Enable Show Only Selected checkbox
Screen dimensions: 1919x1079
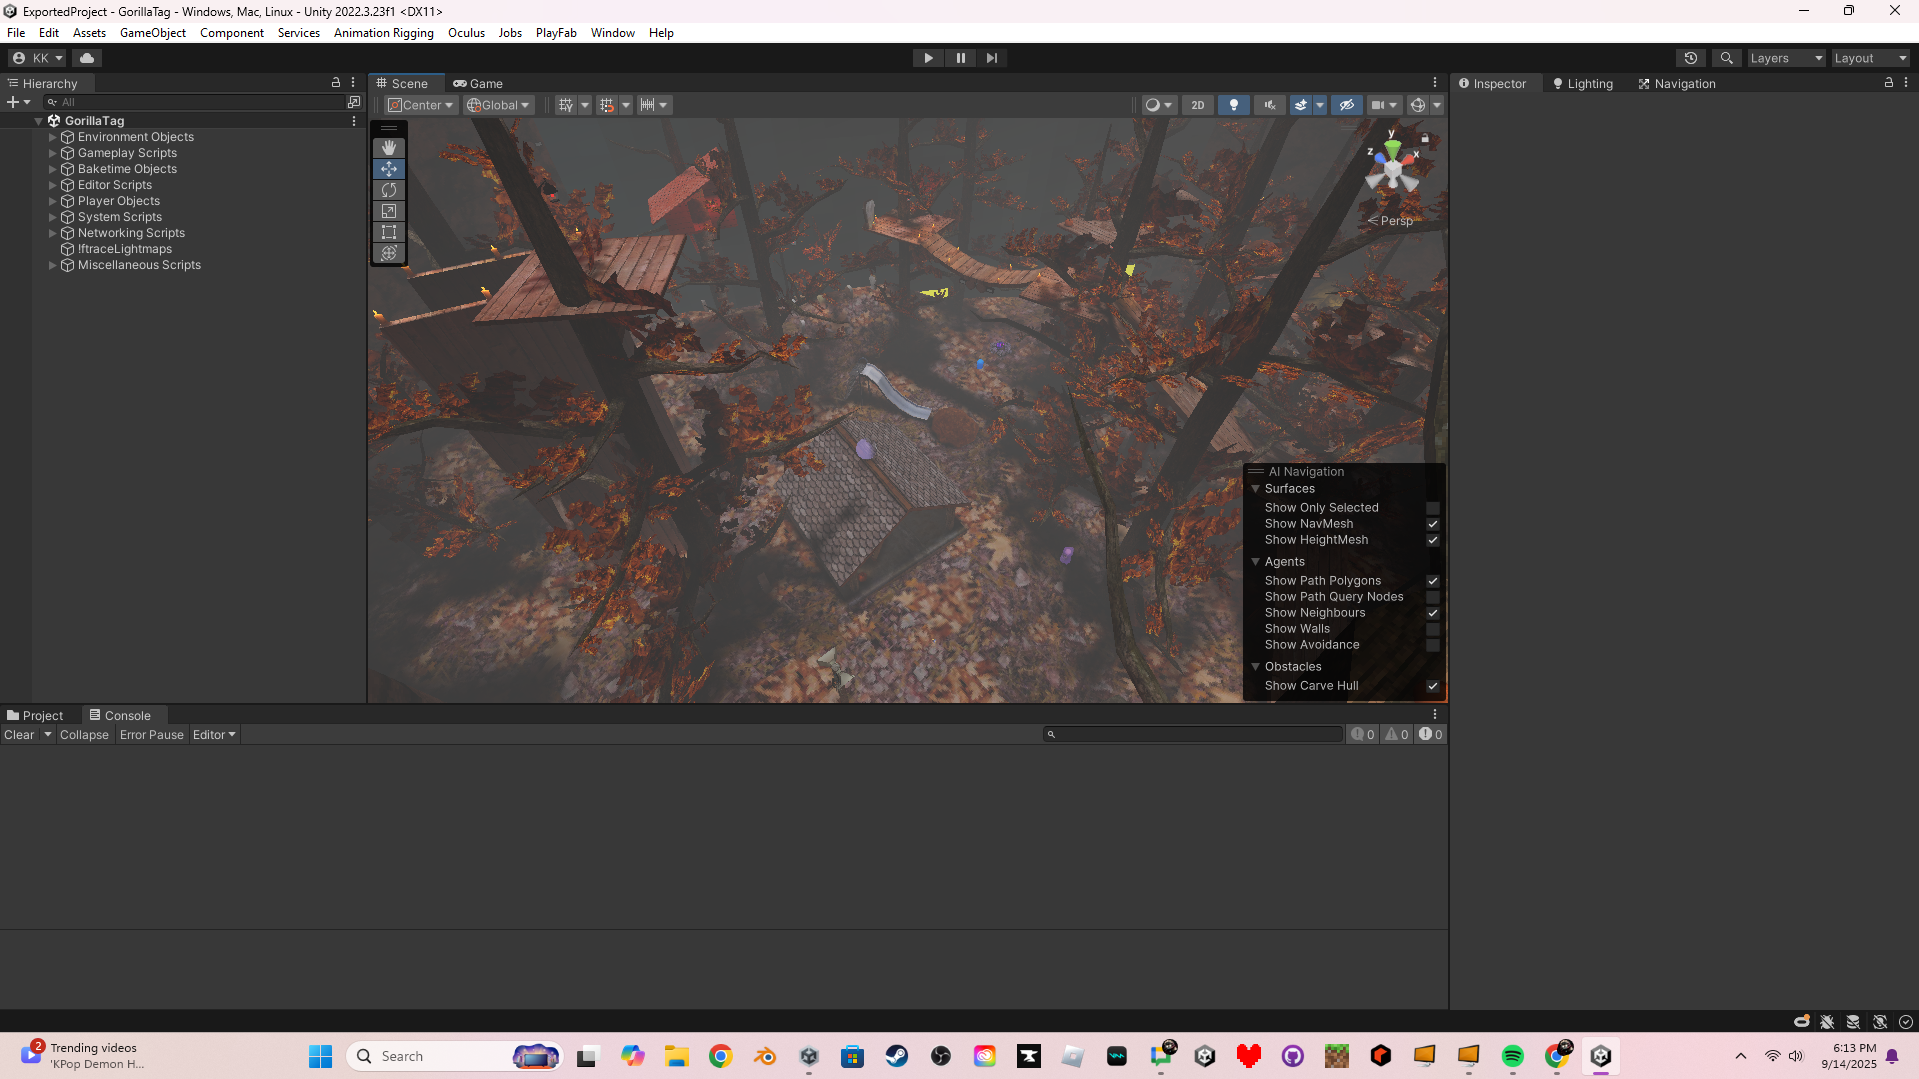[x=1433, y=508]
